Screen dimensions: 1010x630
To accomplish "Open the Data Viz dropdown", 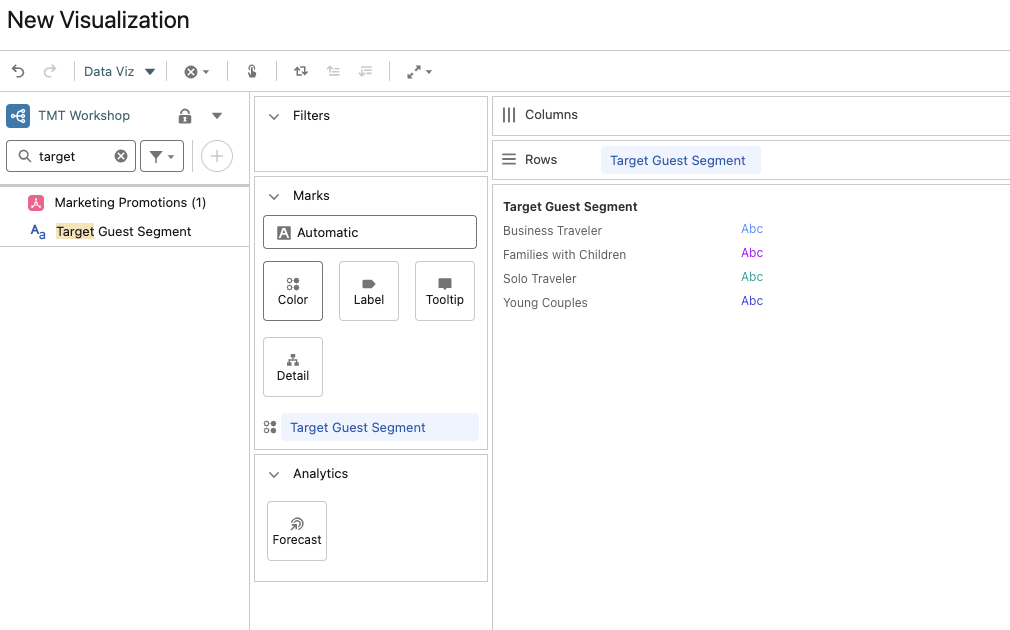I will 119,71.
